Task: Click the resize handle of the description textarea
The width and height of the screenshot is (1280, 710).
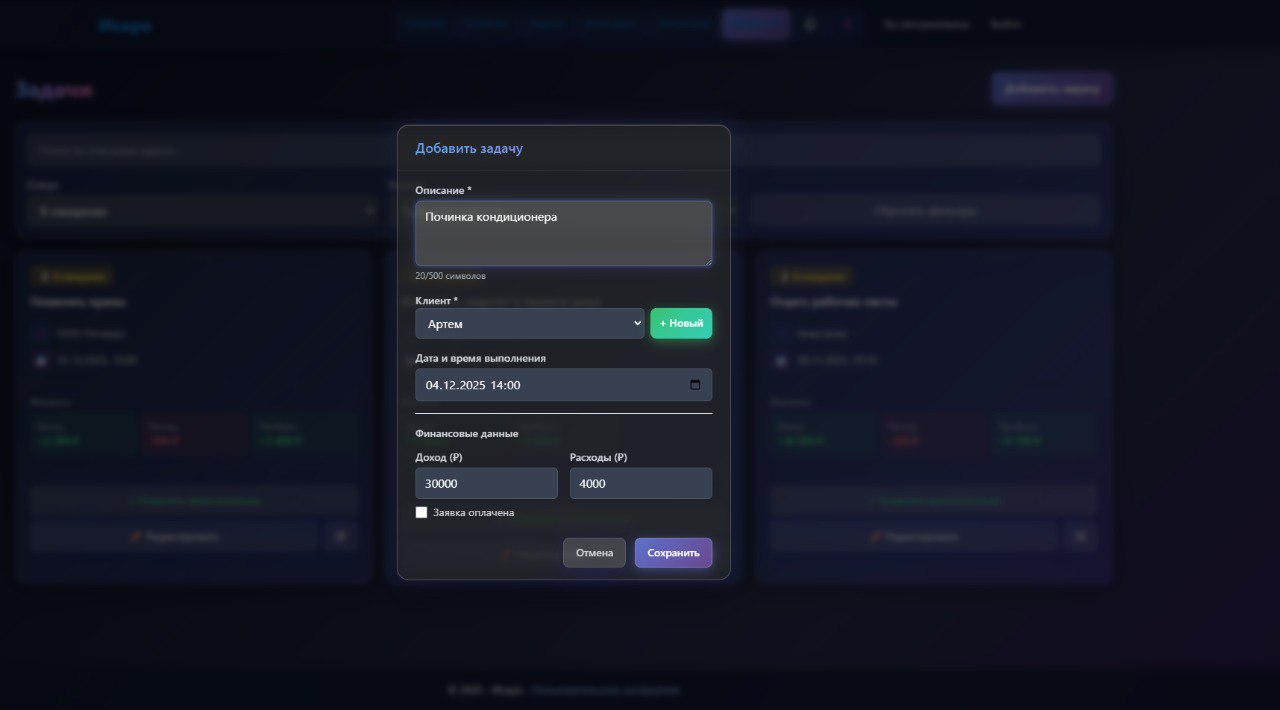Action: point(708,261)
